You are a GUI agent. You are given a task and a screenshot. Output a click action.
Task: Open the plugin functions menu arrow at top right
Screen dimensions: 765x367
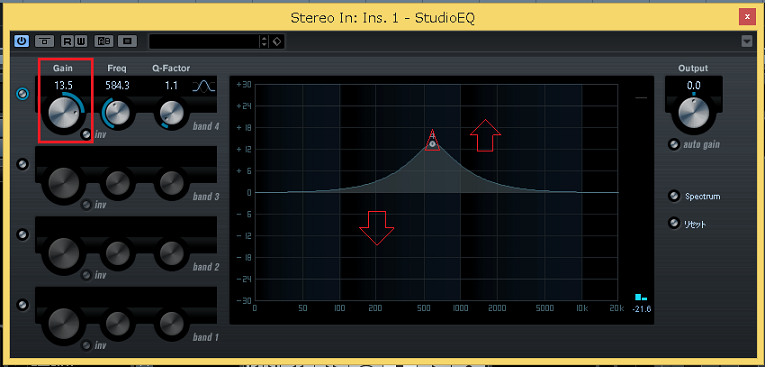pyautogui.click(x=747, y=41)
